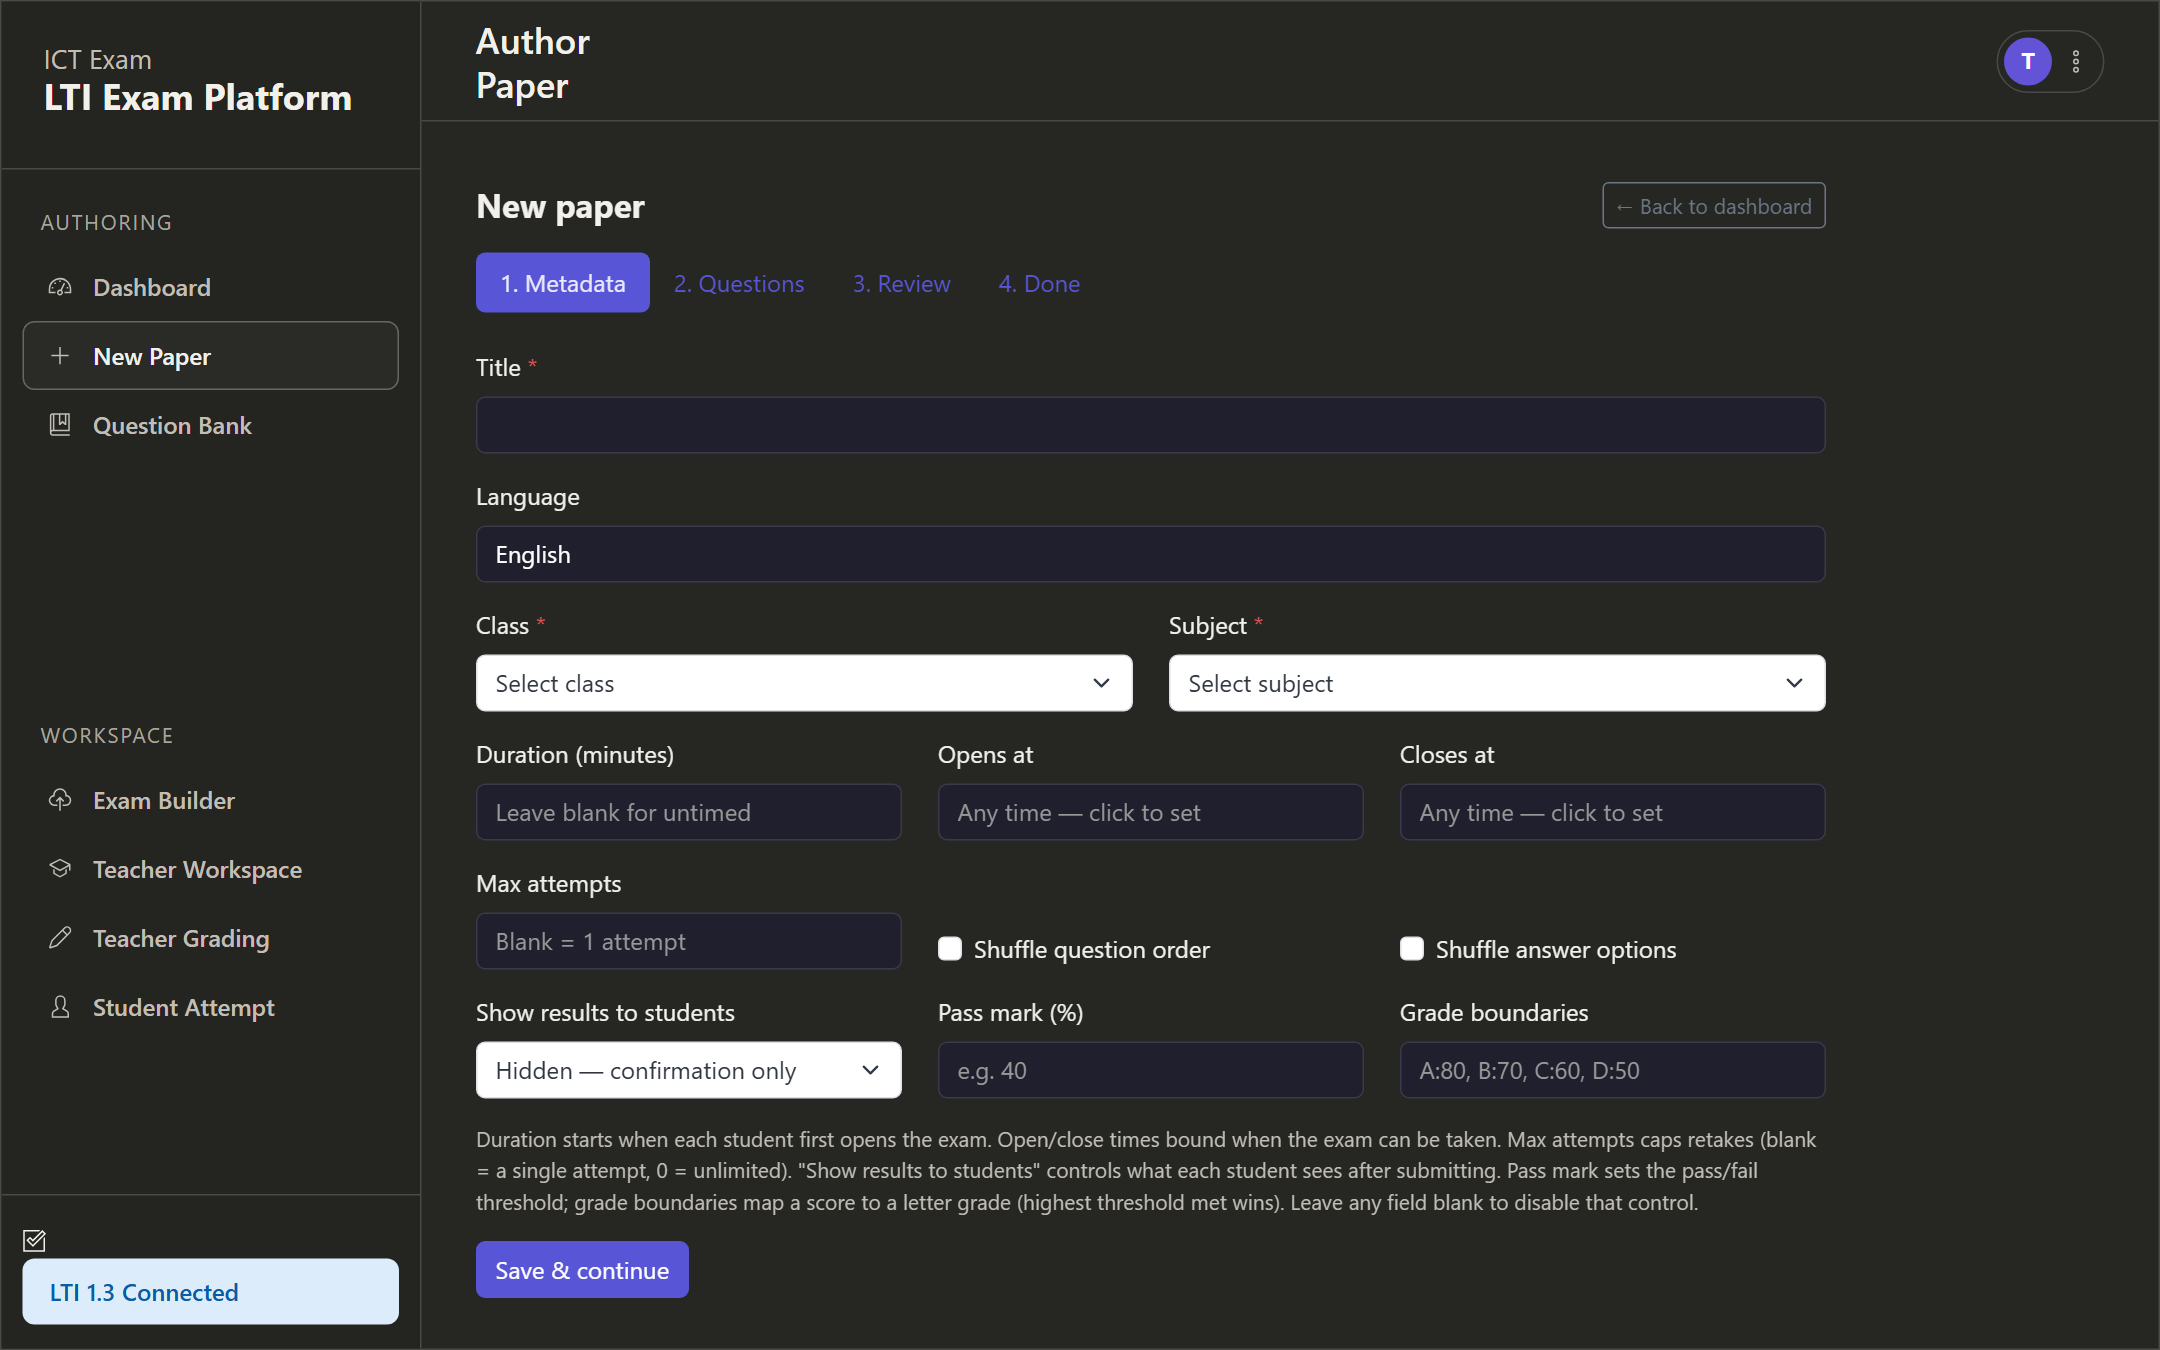2160x1350 pixels.
Task: Select the 1. Metadata step tab
Action: (x=563, y=283)
